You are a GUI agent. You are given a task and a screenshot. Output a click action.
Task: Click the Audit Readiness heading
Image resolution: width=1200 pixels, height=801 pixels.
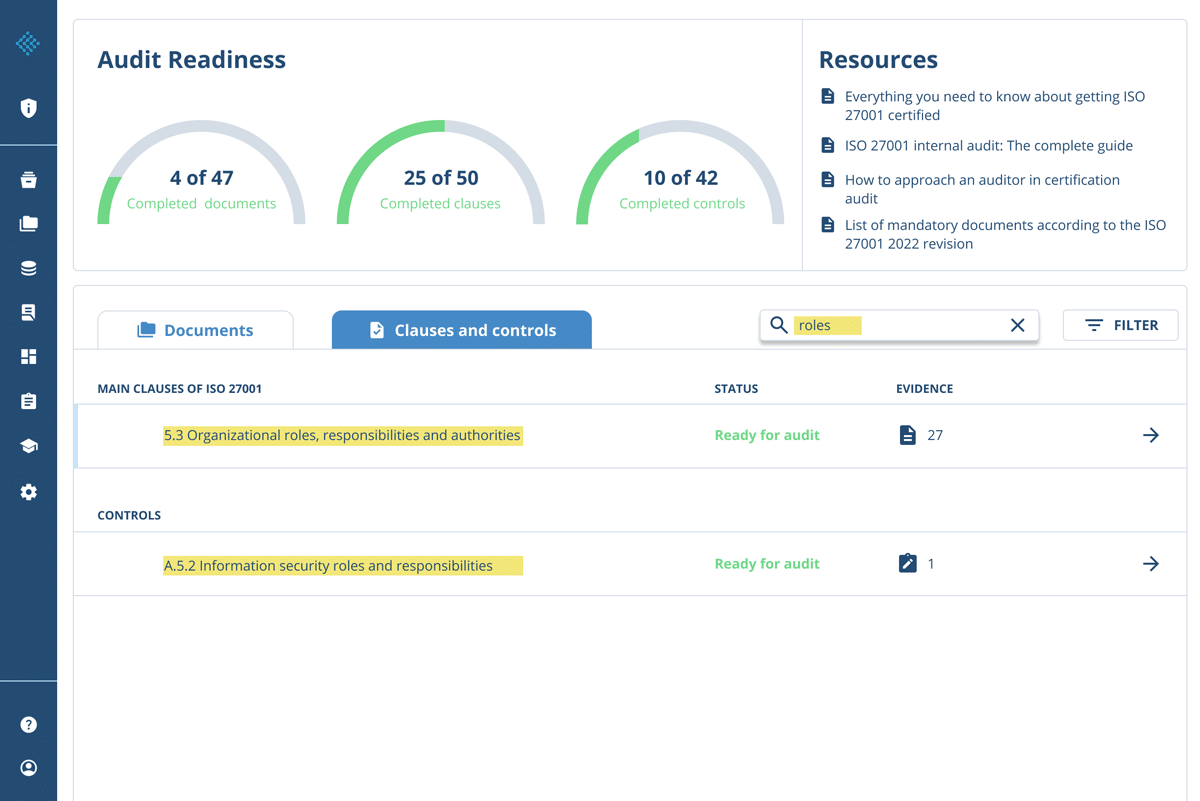(191, 60)
